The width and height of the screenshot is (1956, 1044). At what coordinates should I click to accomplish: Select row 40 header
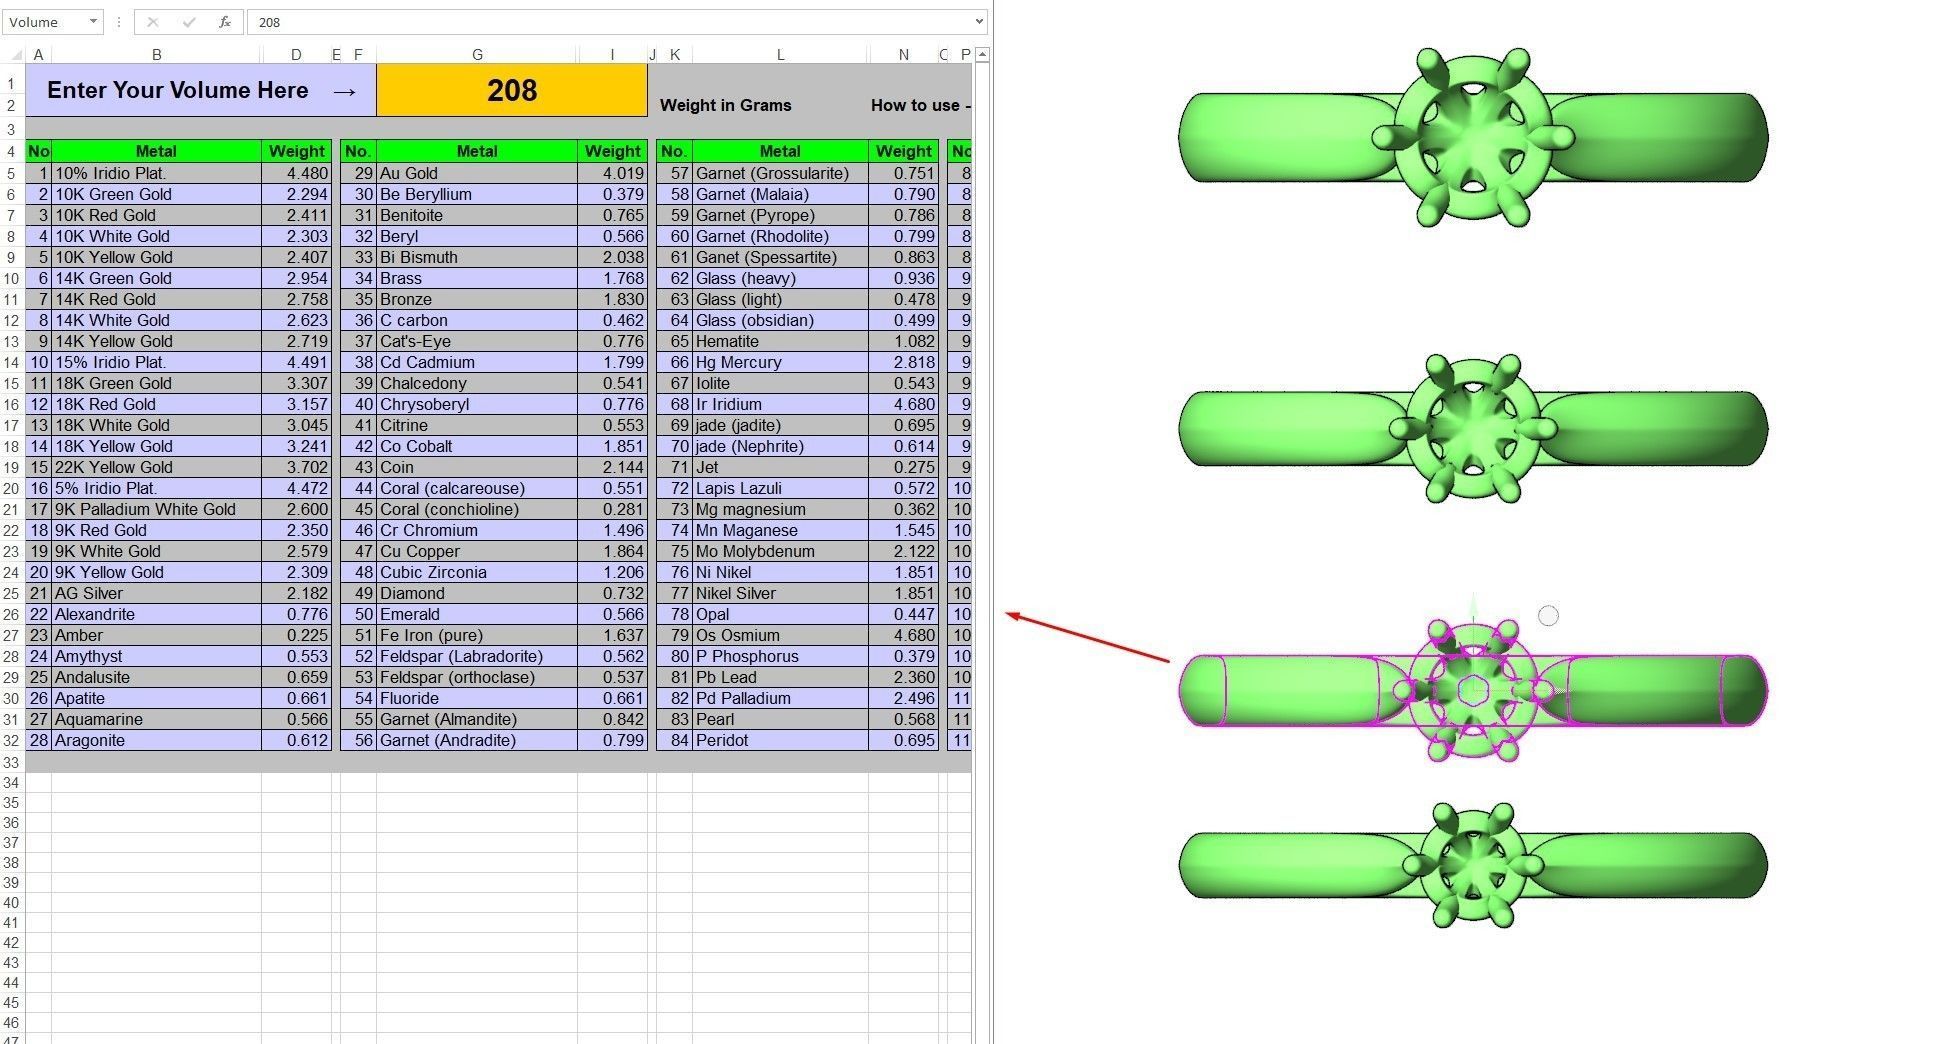tap(12, 902)
